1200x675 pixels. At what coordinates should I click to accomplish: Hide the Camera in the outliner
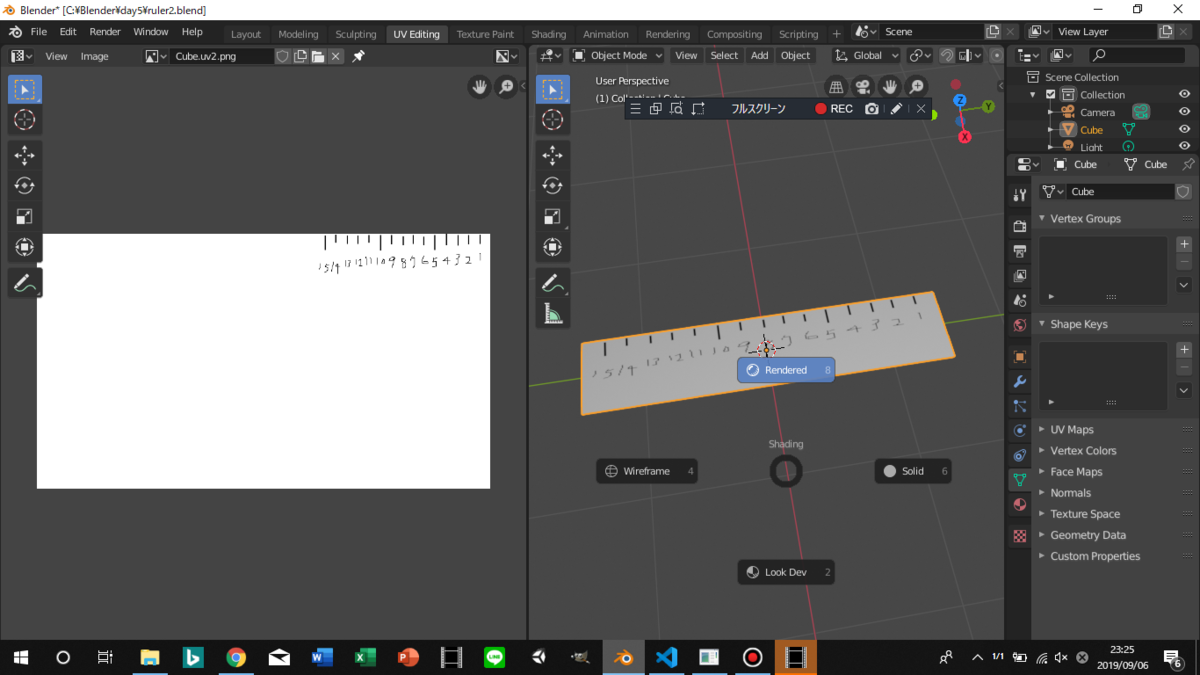(x=1185, y=112)
